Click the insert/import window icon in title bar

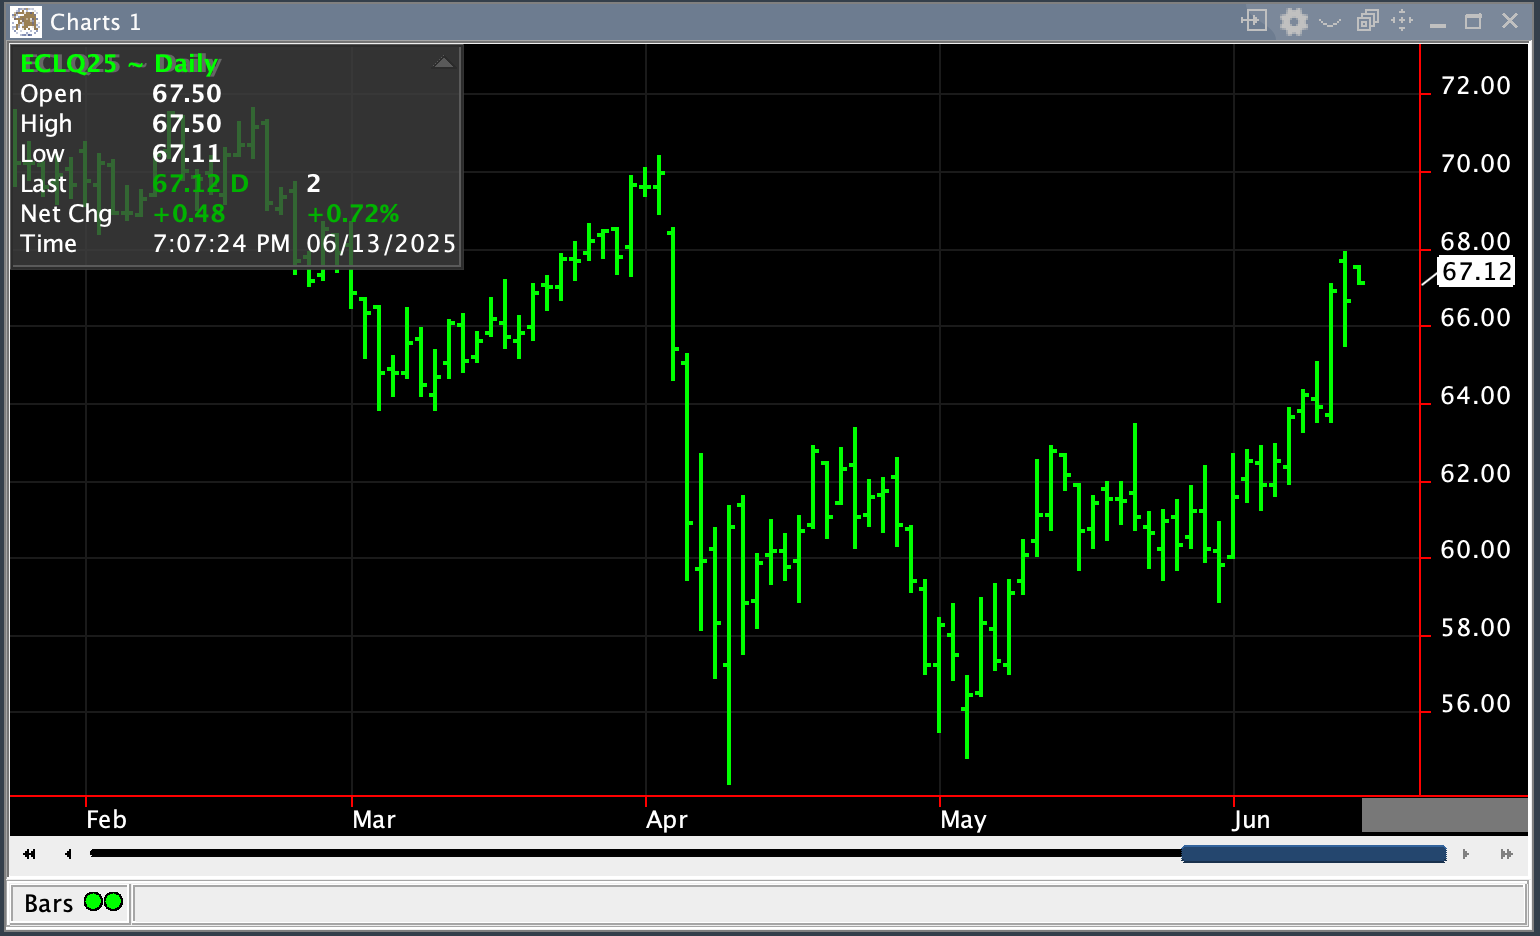pos(1254,20)
